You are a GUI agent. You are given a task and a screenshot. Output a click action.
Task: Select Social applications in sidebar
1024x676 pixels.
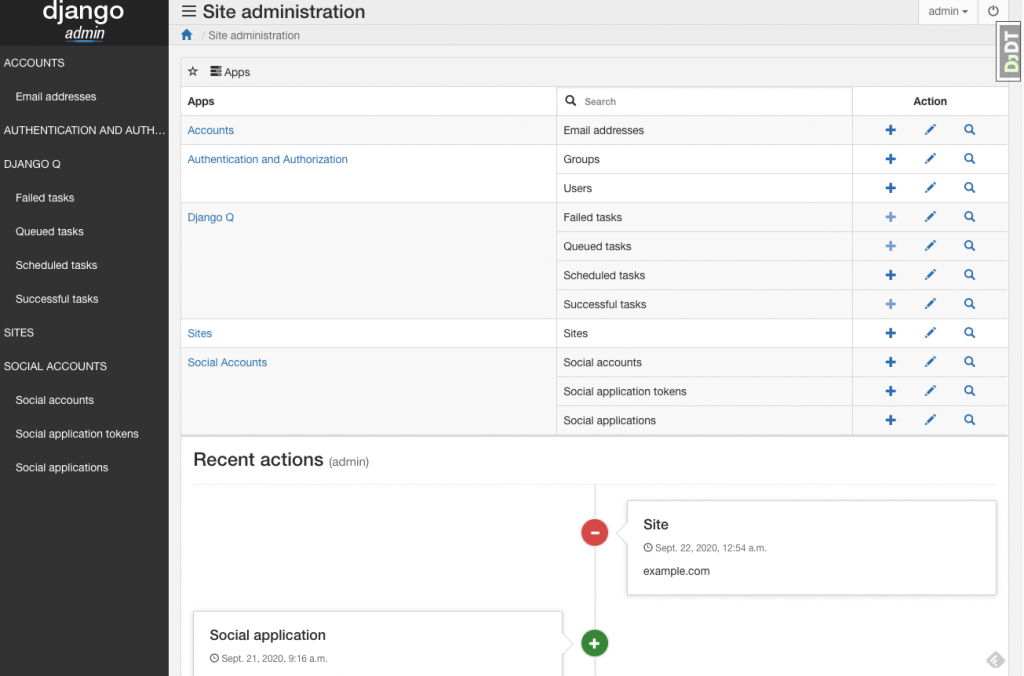coord(61,468)
